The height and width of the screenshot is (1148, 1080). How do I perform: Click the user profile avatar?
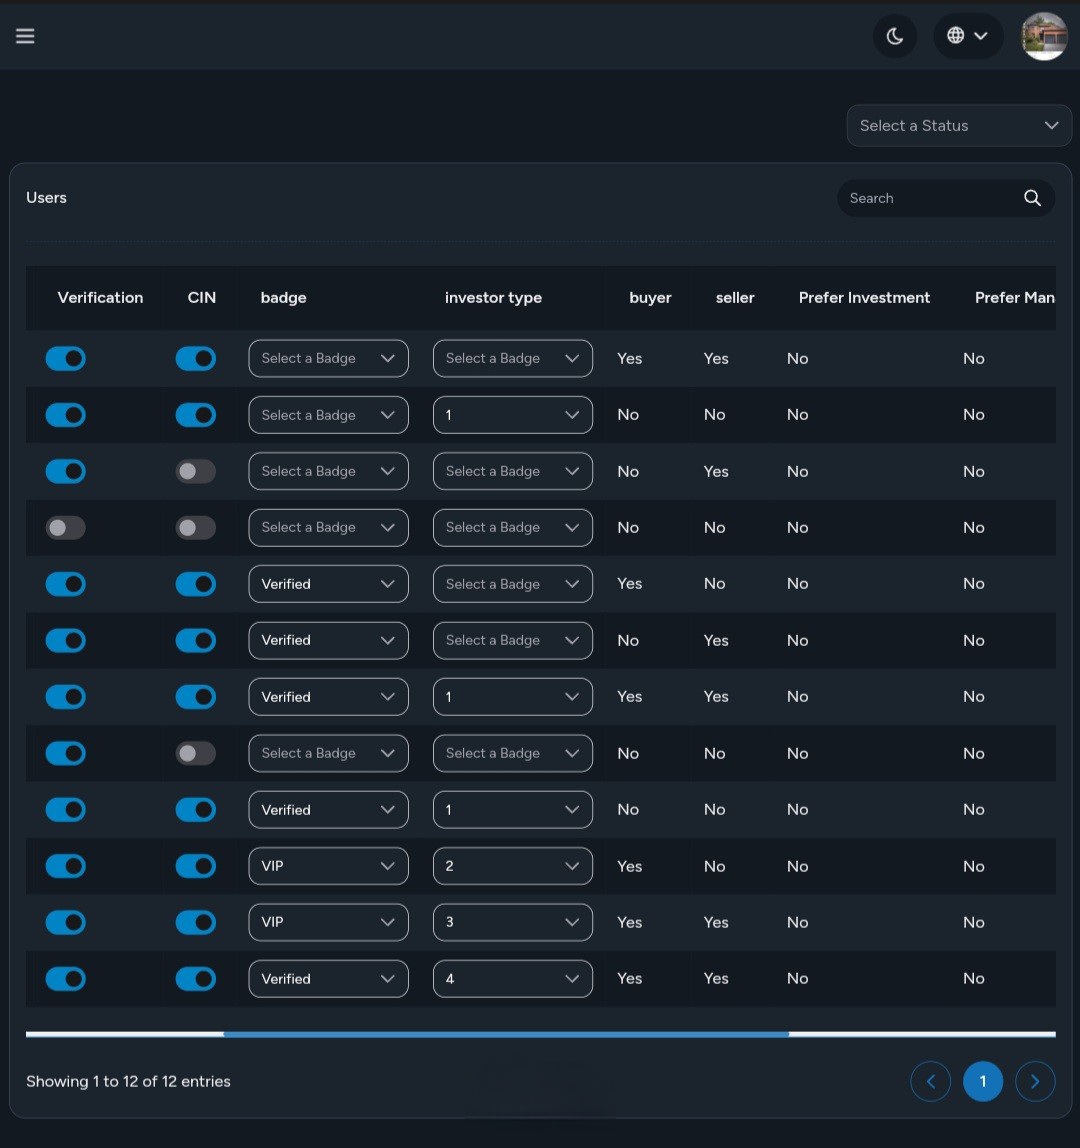(x=1043, y=37)
